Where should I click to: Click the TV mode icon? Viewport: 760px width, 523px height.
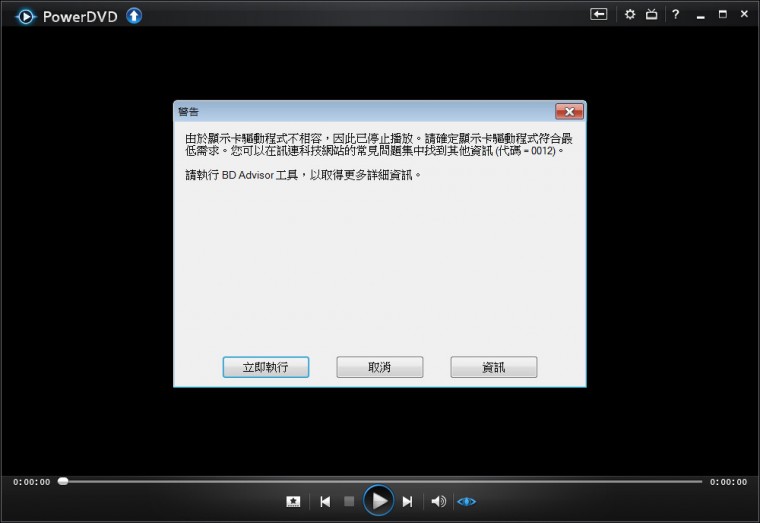coord(652,15)
